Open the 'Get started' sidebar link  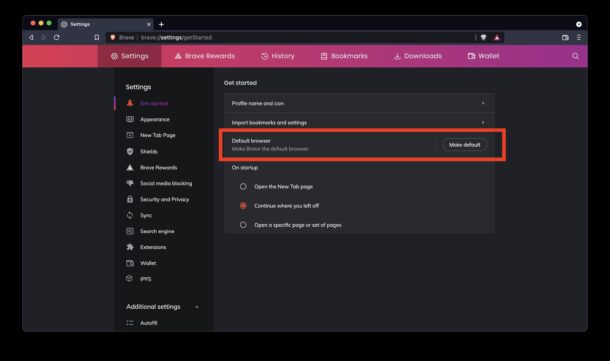(x=154, y=103)
